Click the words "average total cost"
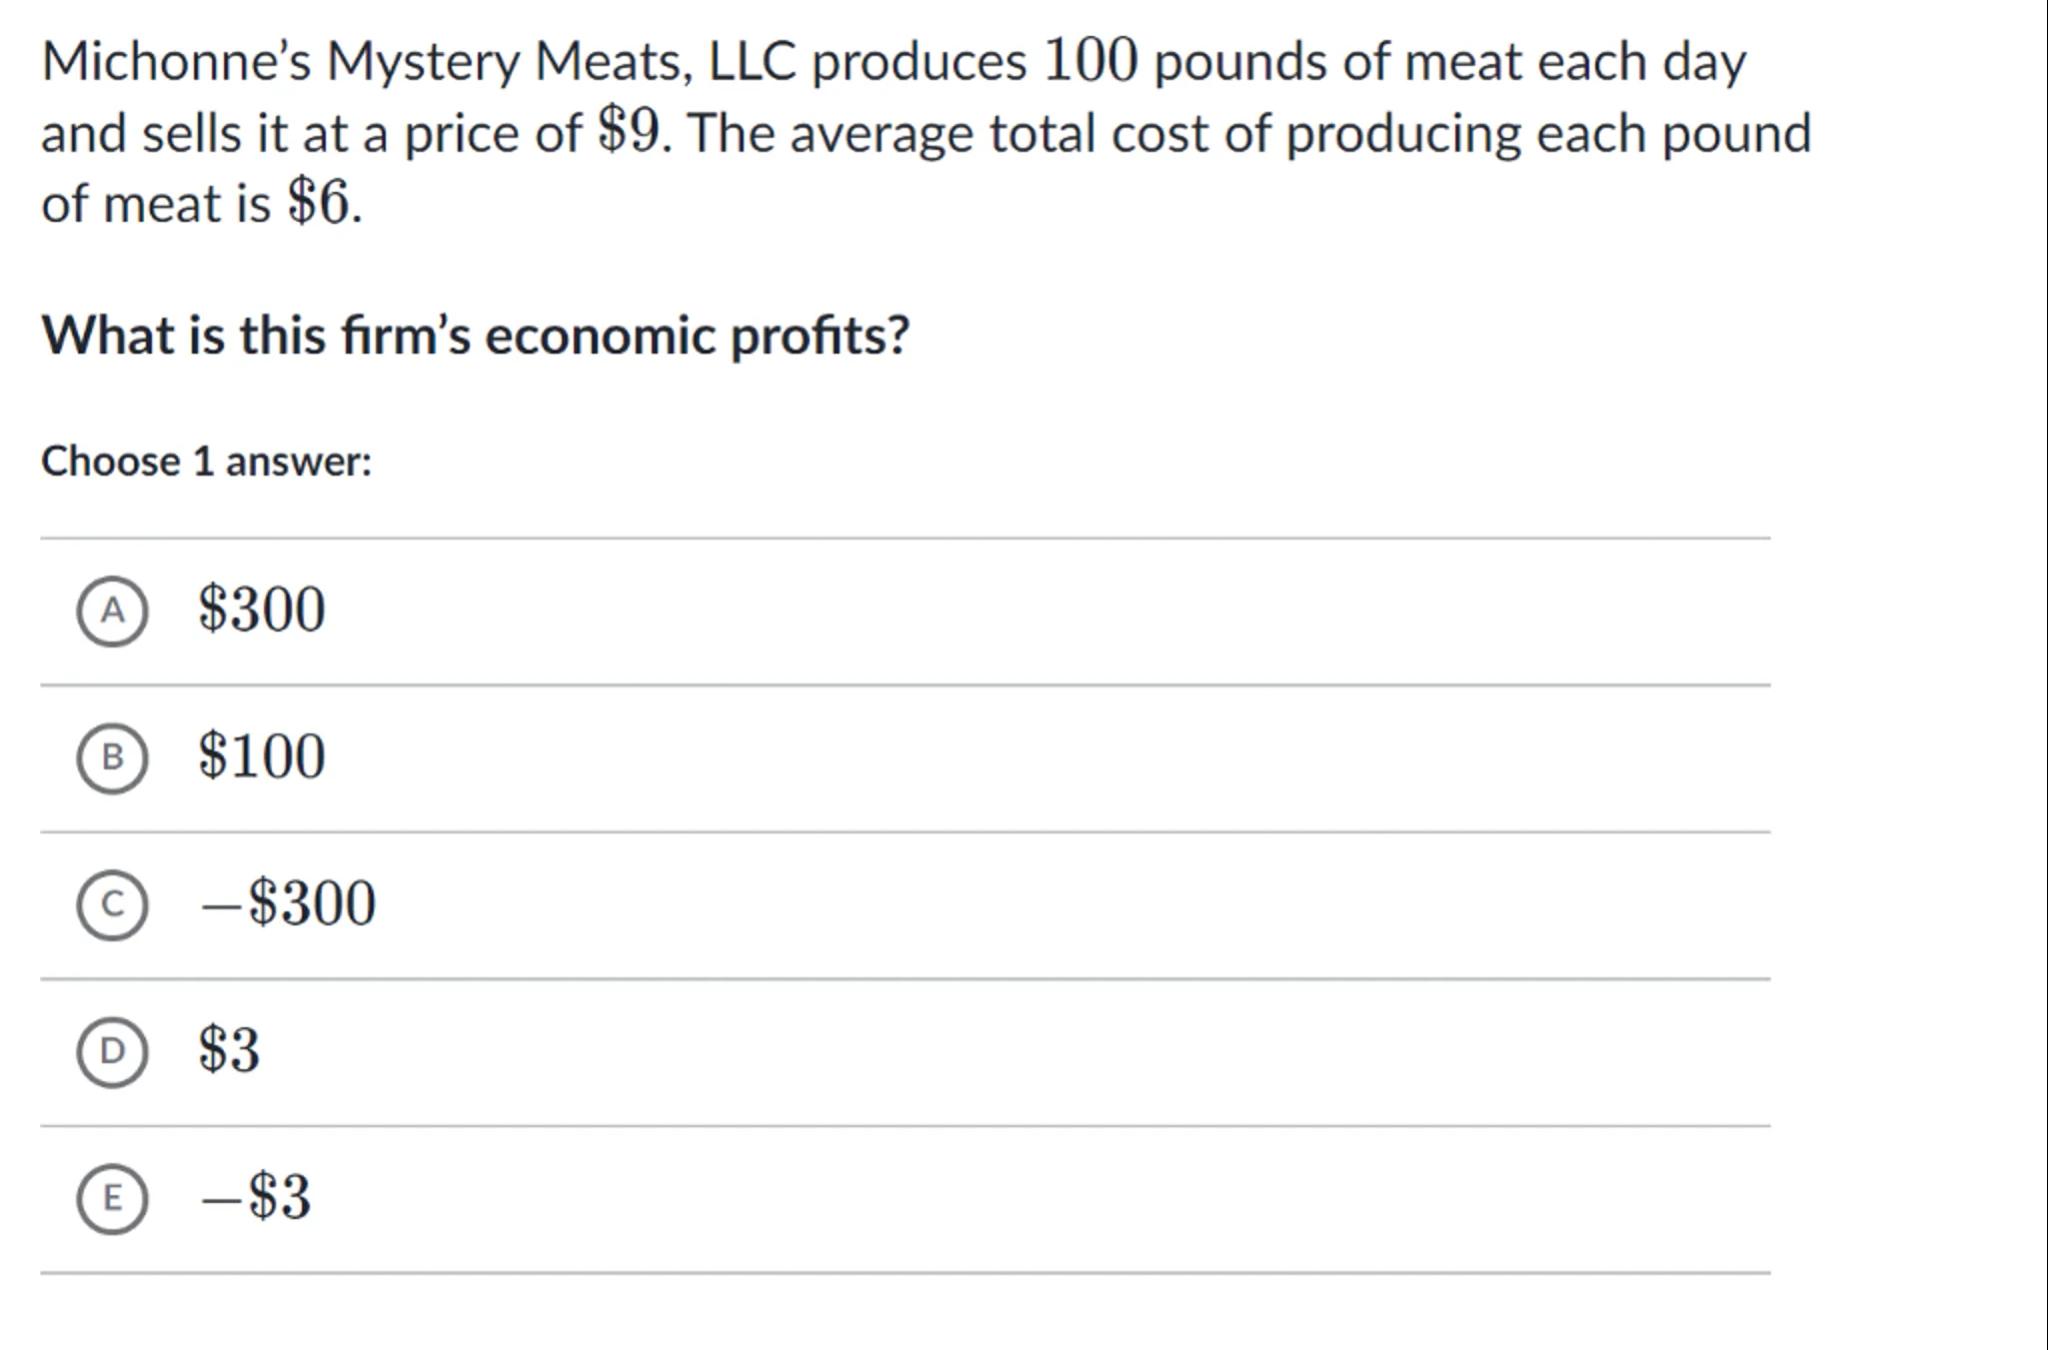The image size is (2048, 1350). [x=999, y=133]
